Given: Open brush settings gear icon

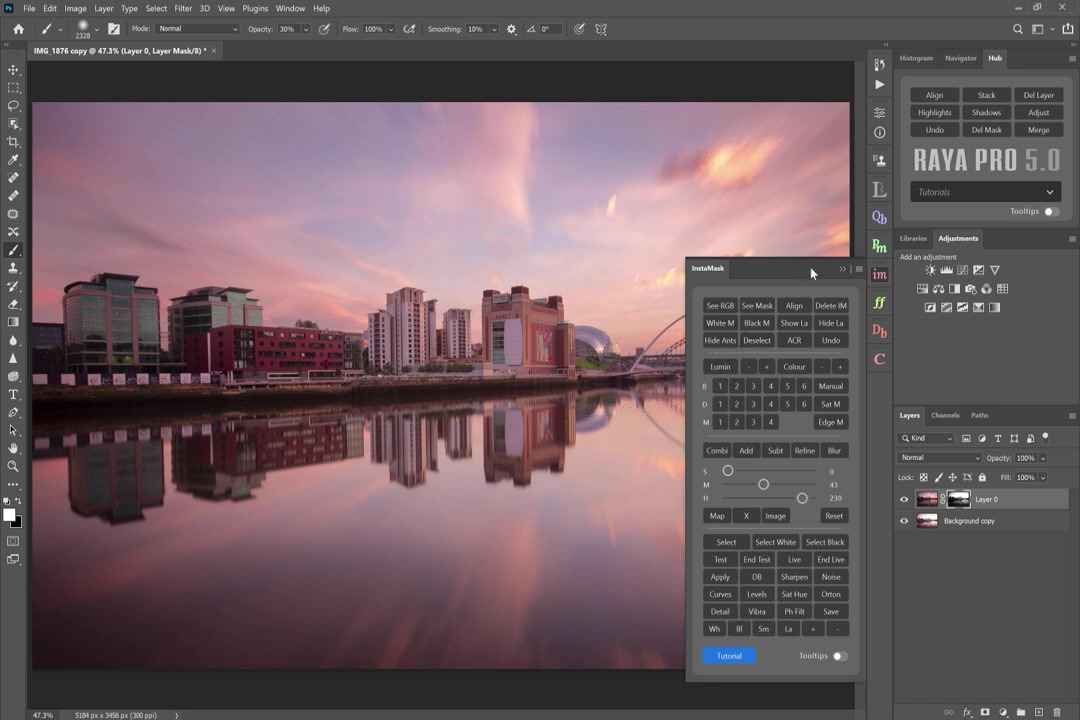Looking at the screenshot, I should point(512,29).
